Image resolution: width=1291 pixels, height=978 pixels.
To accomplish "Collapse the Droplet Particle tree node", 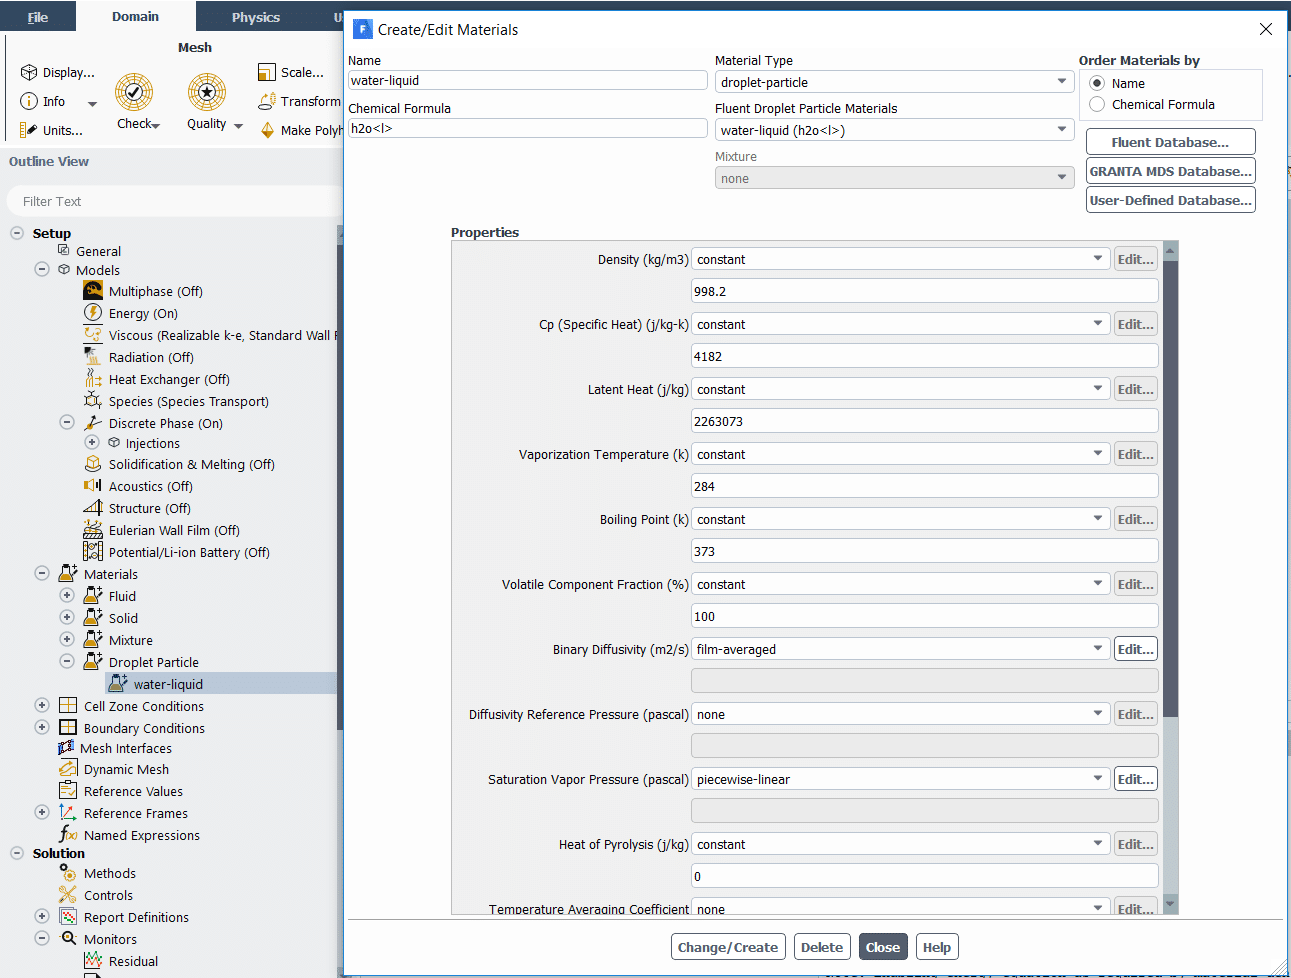I will [x=67, y=662].
